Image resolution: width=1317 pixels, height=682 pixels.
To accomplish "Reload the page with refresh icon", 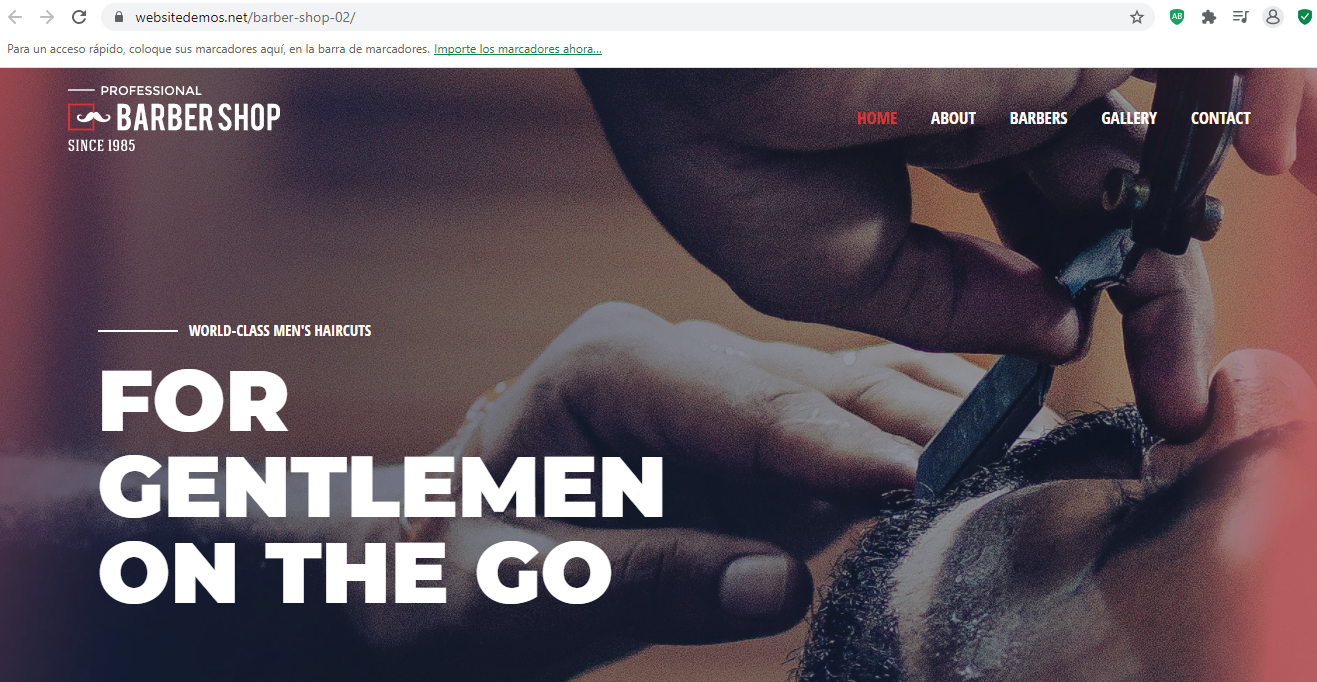I will click(x=79, y=17).
